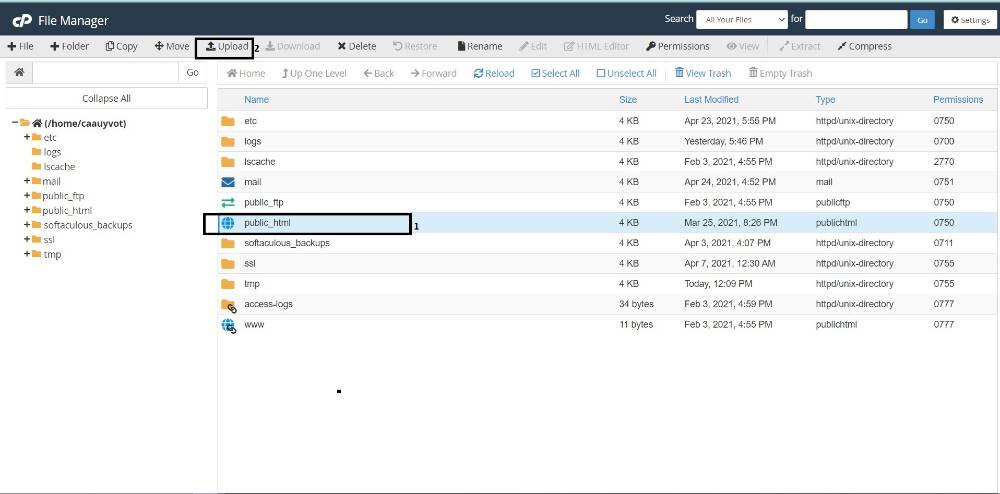Sort the list by Last Modified column

click(x=711, y=99)
